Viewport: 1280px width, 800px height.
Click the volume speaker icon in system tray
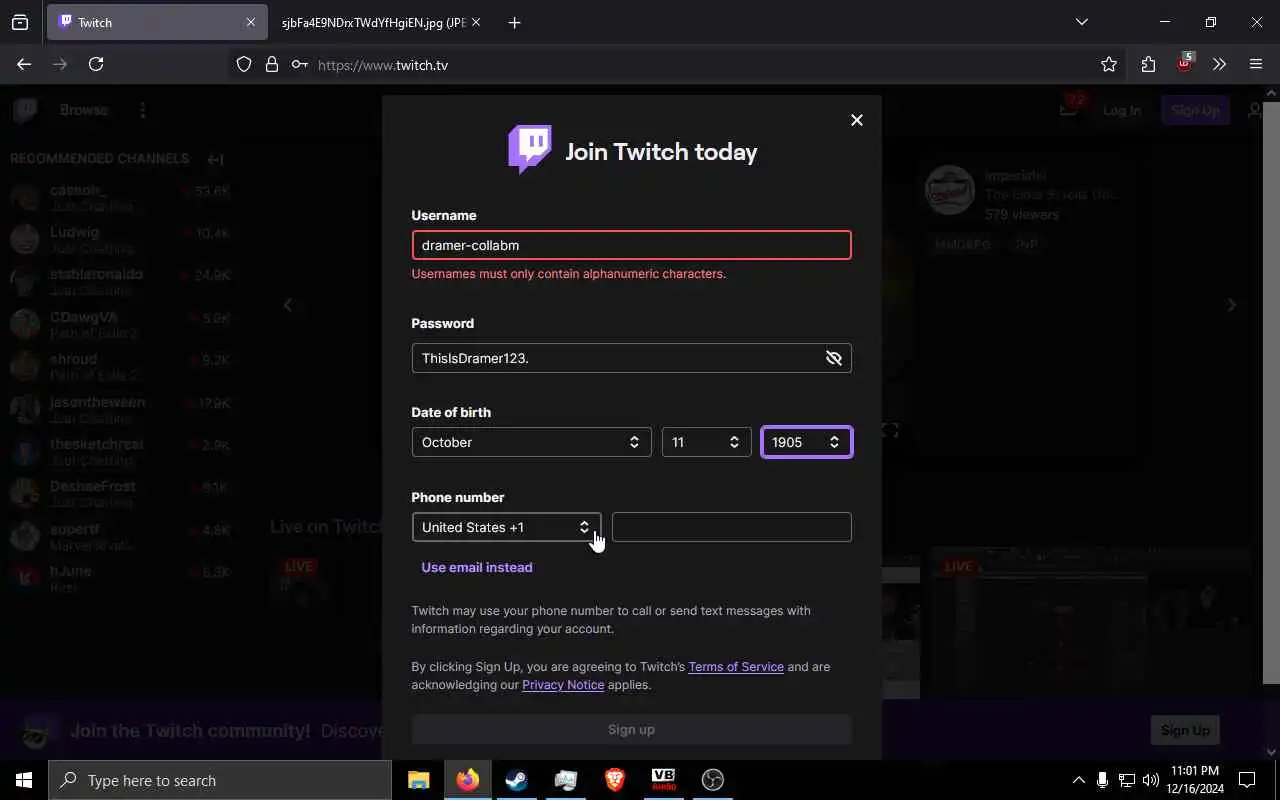pyautogui.click(x=1151, y=780)
